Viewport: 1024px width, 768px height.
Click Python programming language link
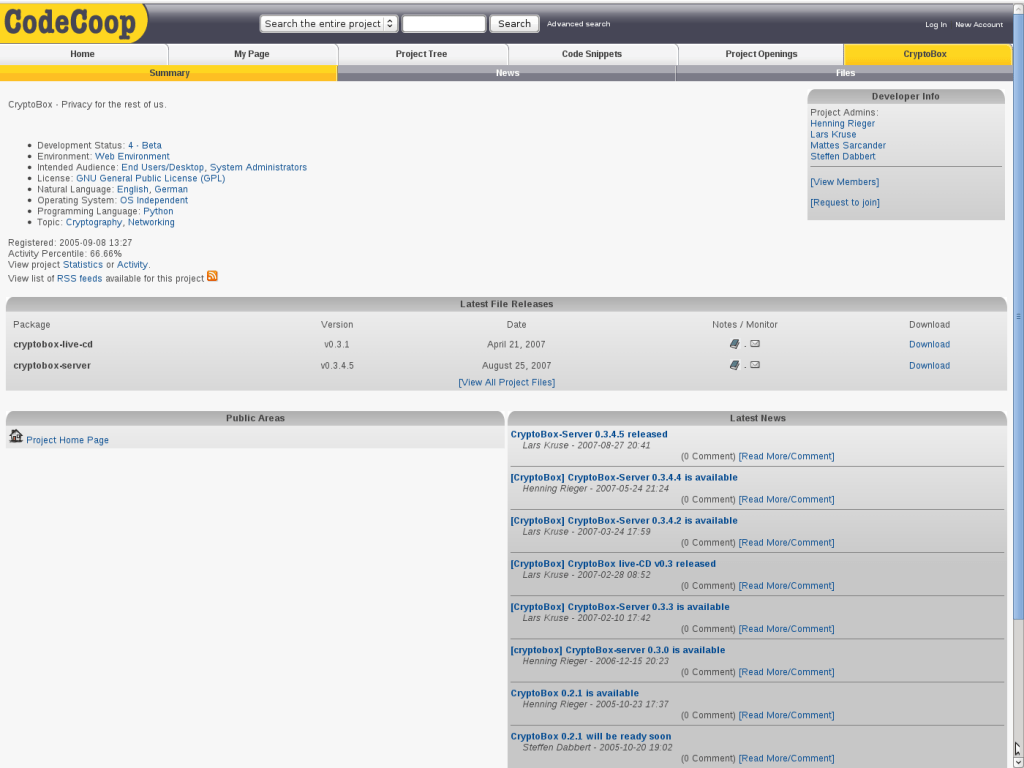pos(159,212)
